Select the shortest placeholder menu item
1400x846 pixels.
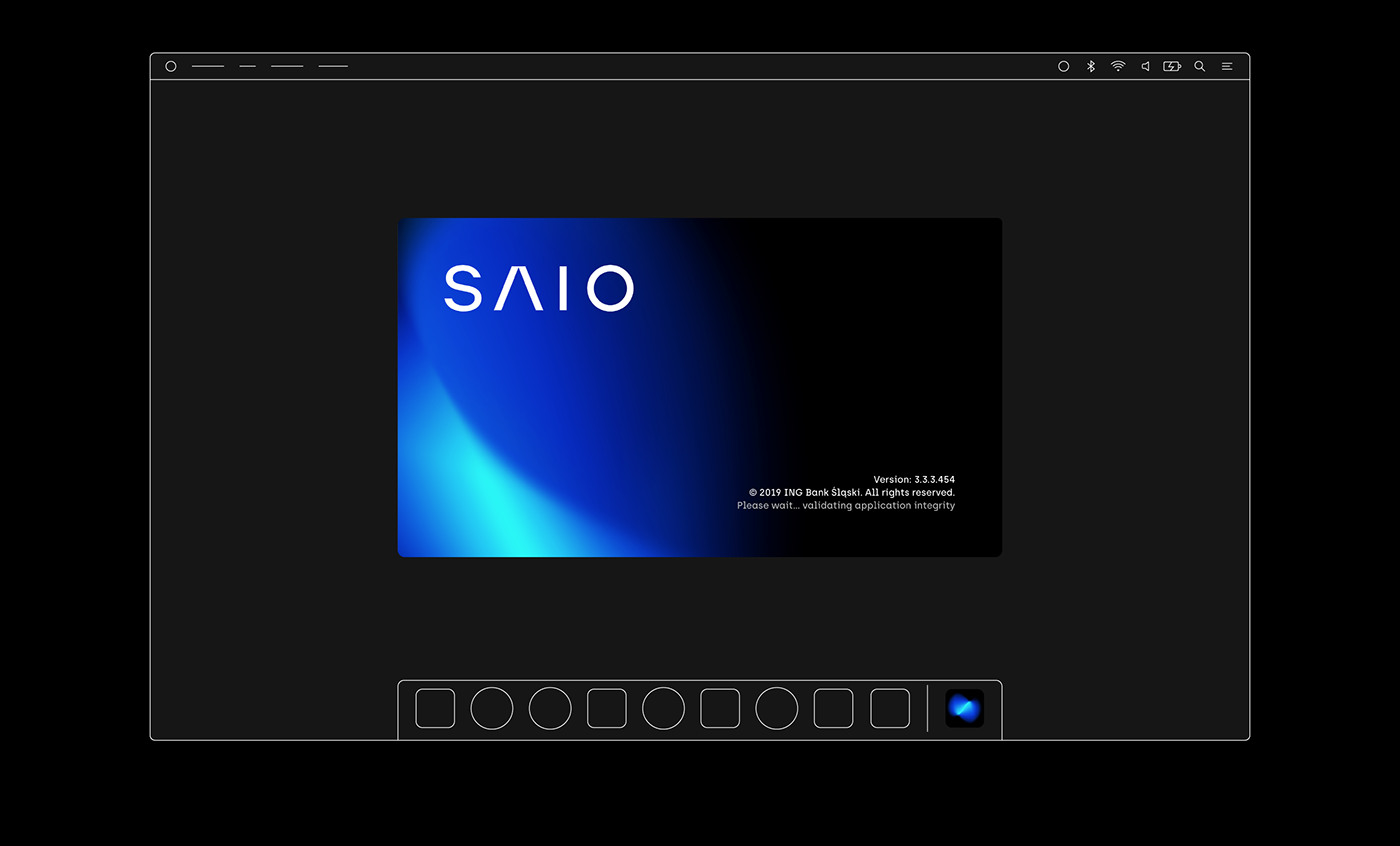[x=248, y=66]
